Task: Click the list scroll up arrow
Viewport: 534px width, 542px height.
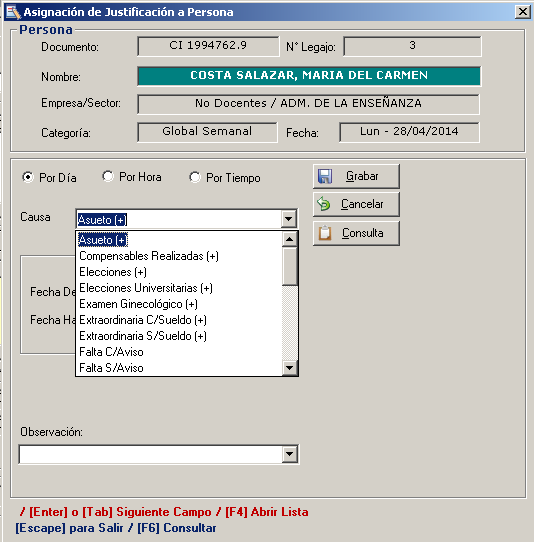Action: pyautogui.click(x=290, y=239)
